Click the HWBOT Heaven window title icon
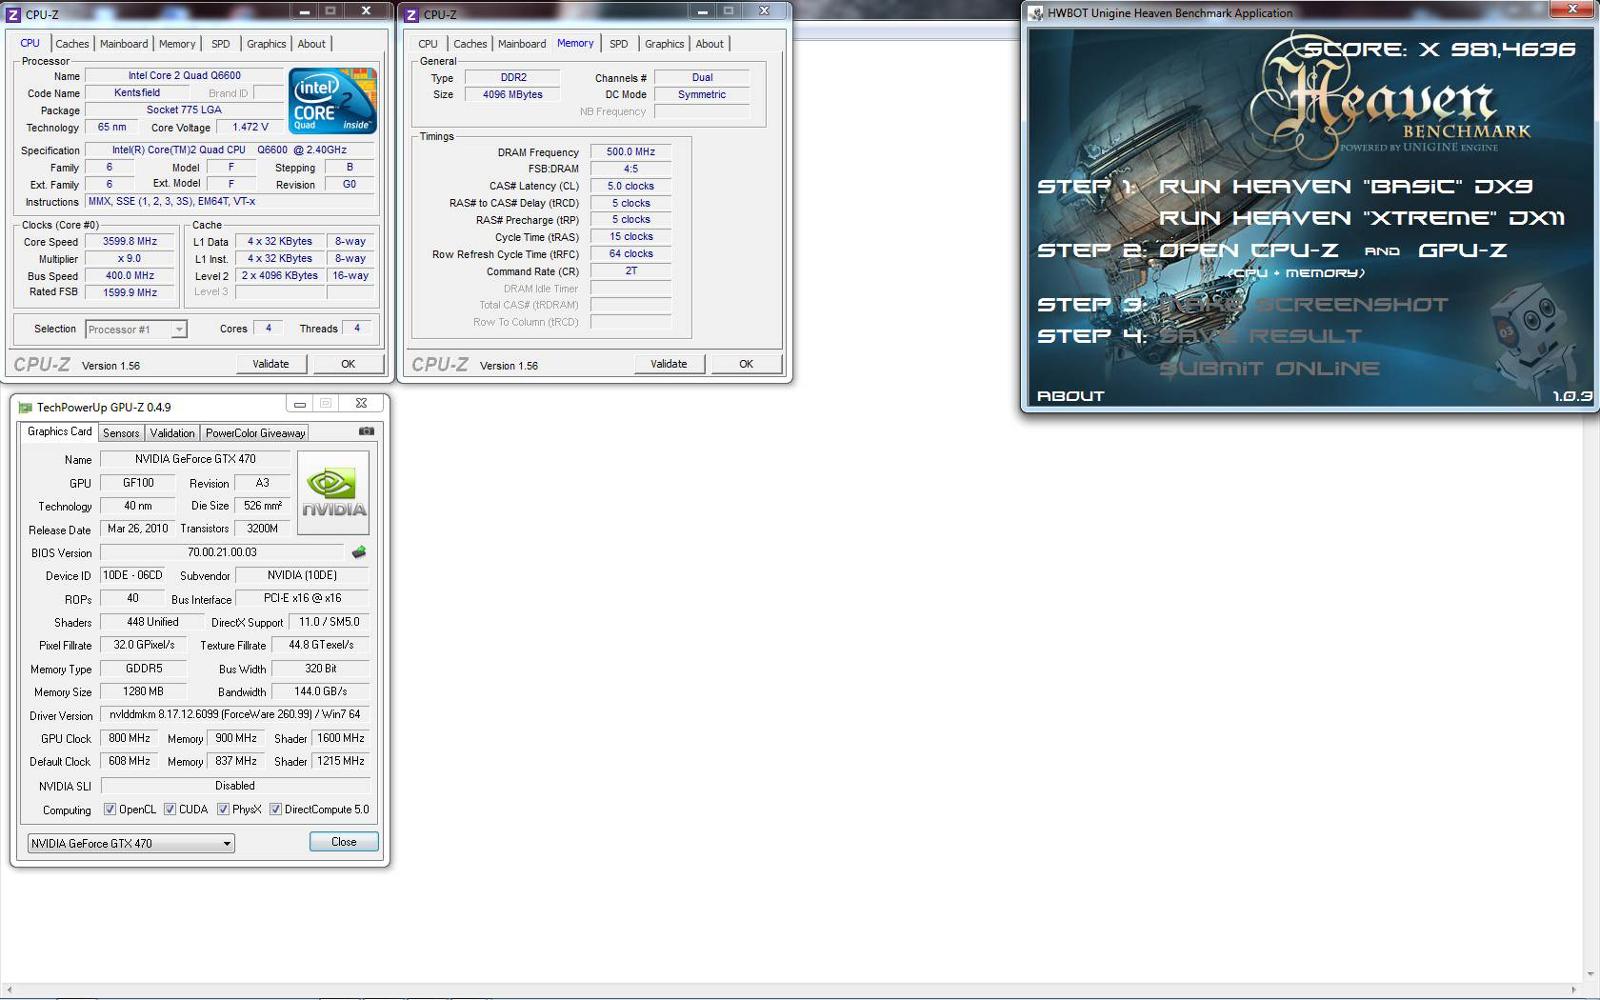The height and width of the screenshot is (1000, 1600). click(1035, 13)
